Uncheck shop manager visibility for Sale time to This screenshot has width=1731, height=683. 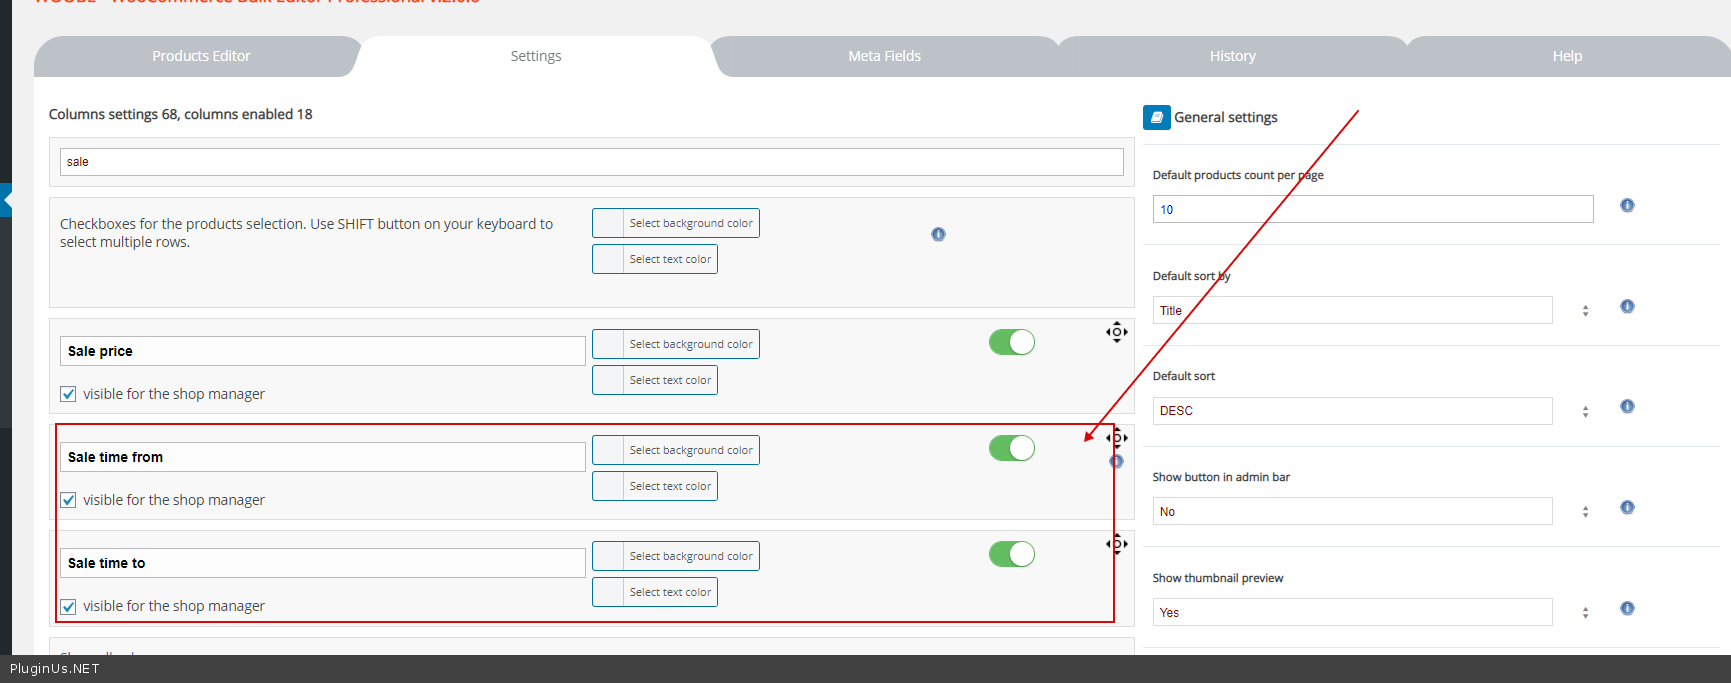click(x=68, y=607)
